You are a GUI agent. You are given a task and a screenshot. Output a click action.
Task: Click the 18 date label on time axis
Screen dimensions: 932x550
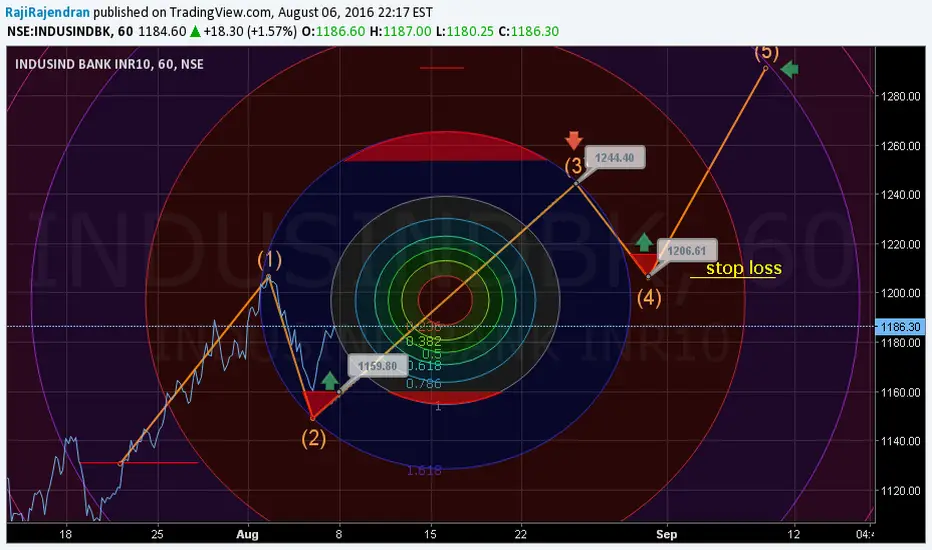pyautogui.click(x=65, y=534)
